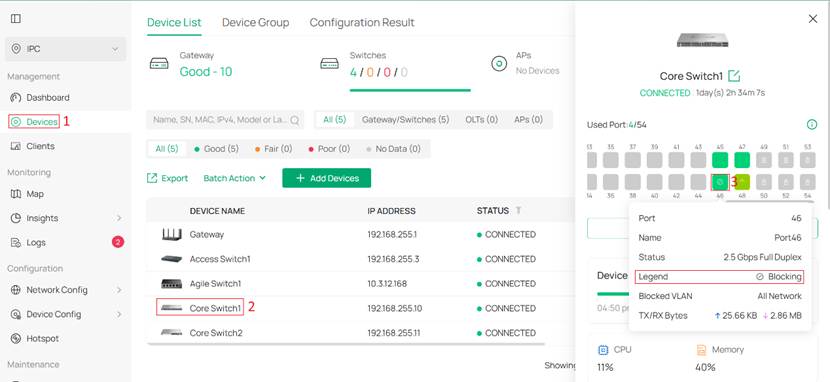Open the IPC site selector dropdown

coord(66,49)
